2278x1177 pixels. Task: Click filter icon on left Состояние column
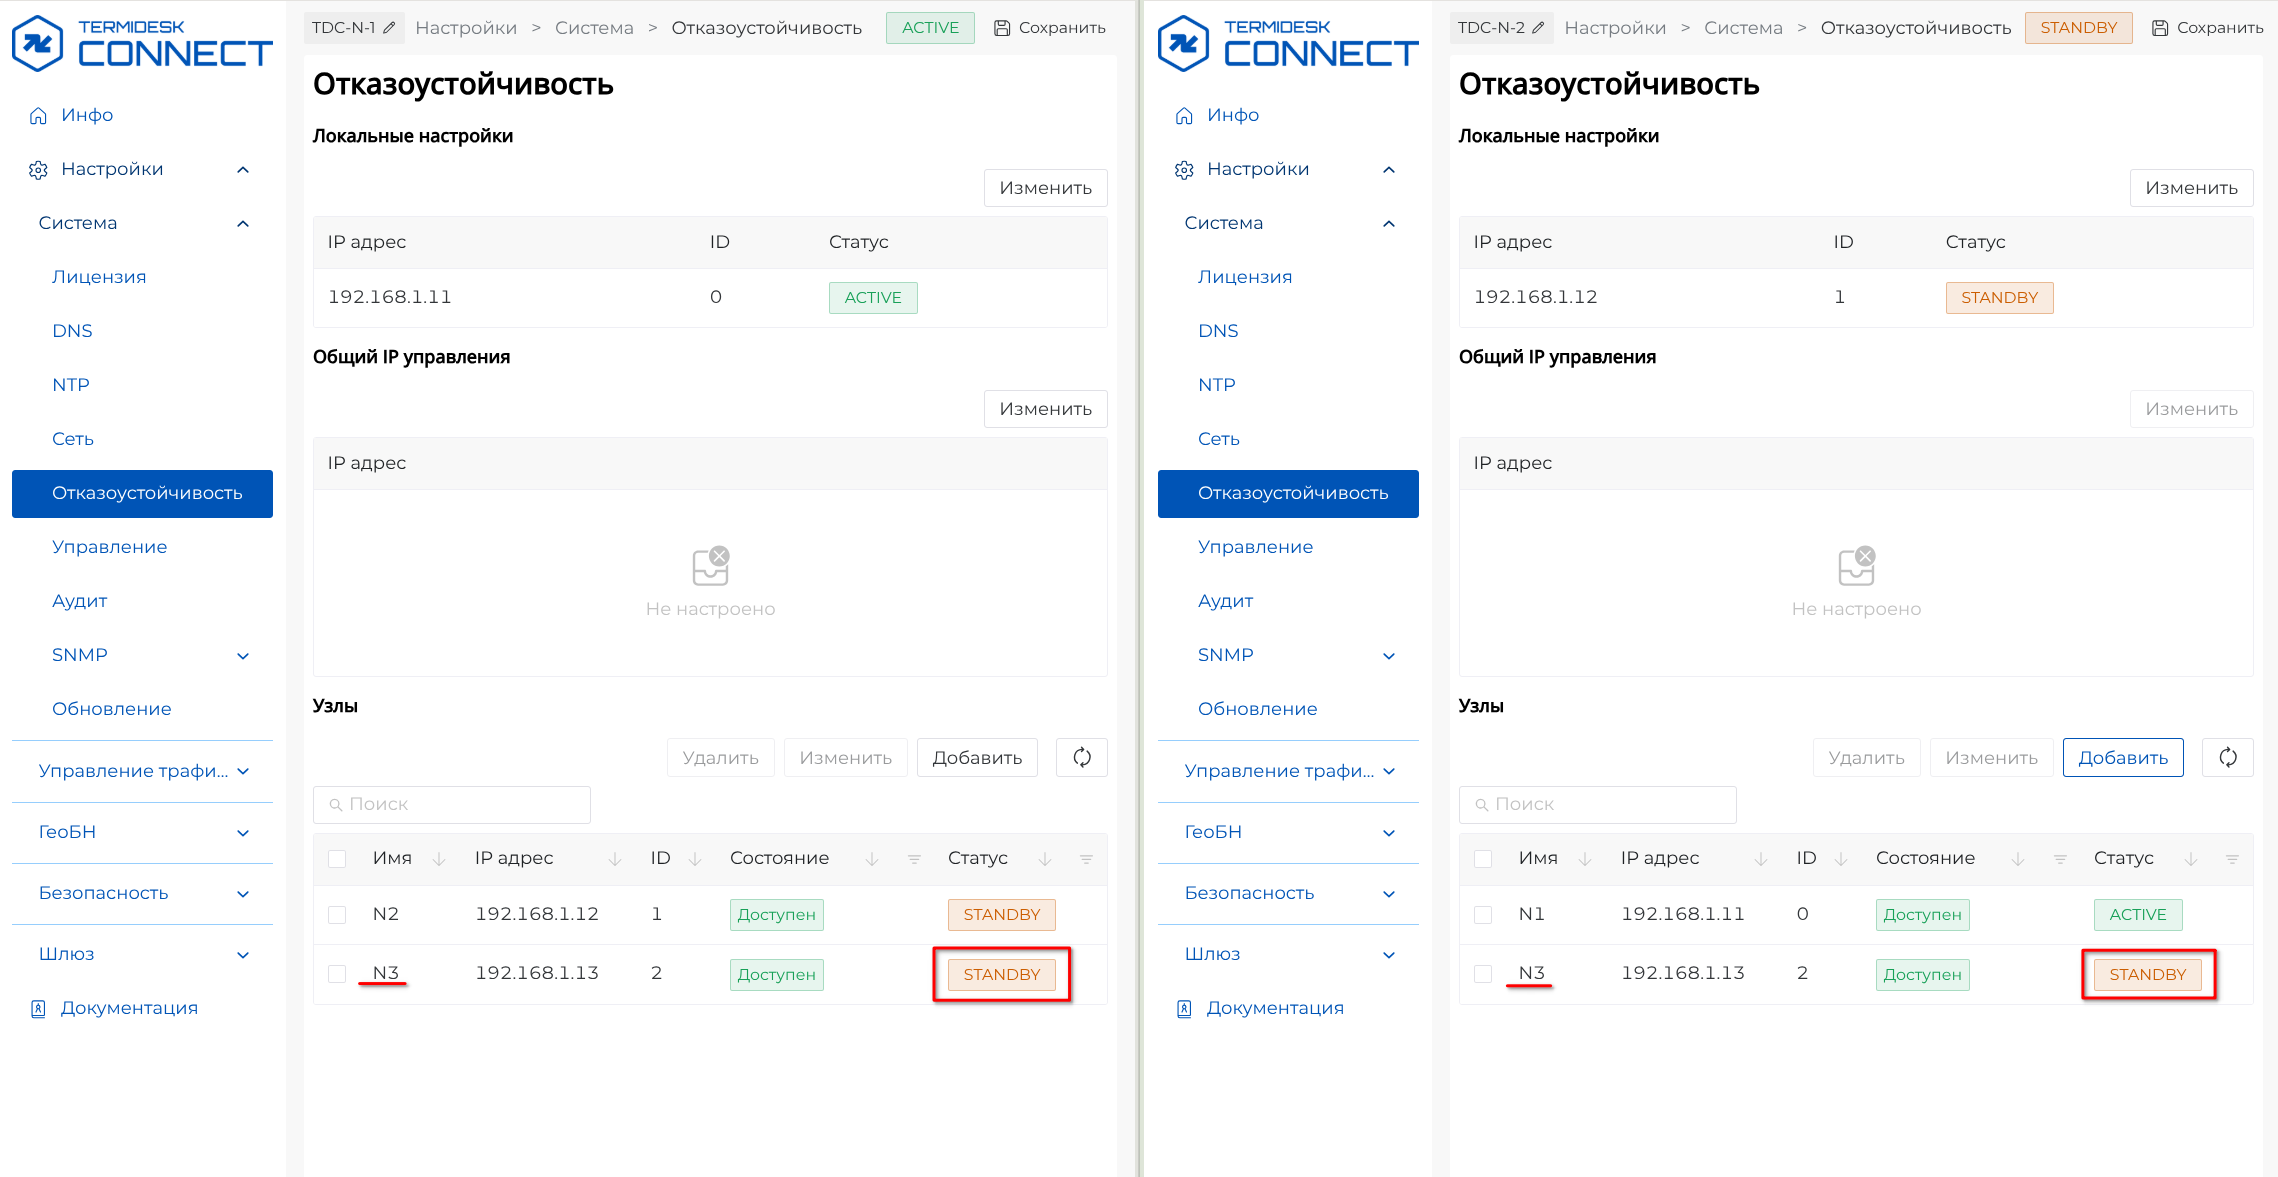[914, 859]
